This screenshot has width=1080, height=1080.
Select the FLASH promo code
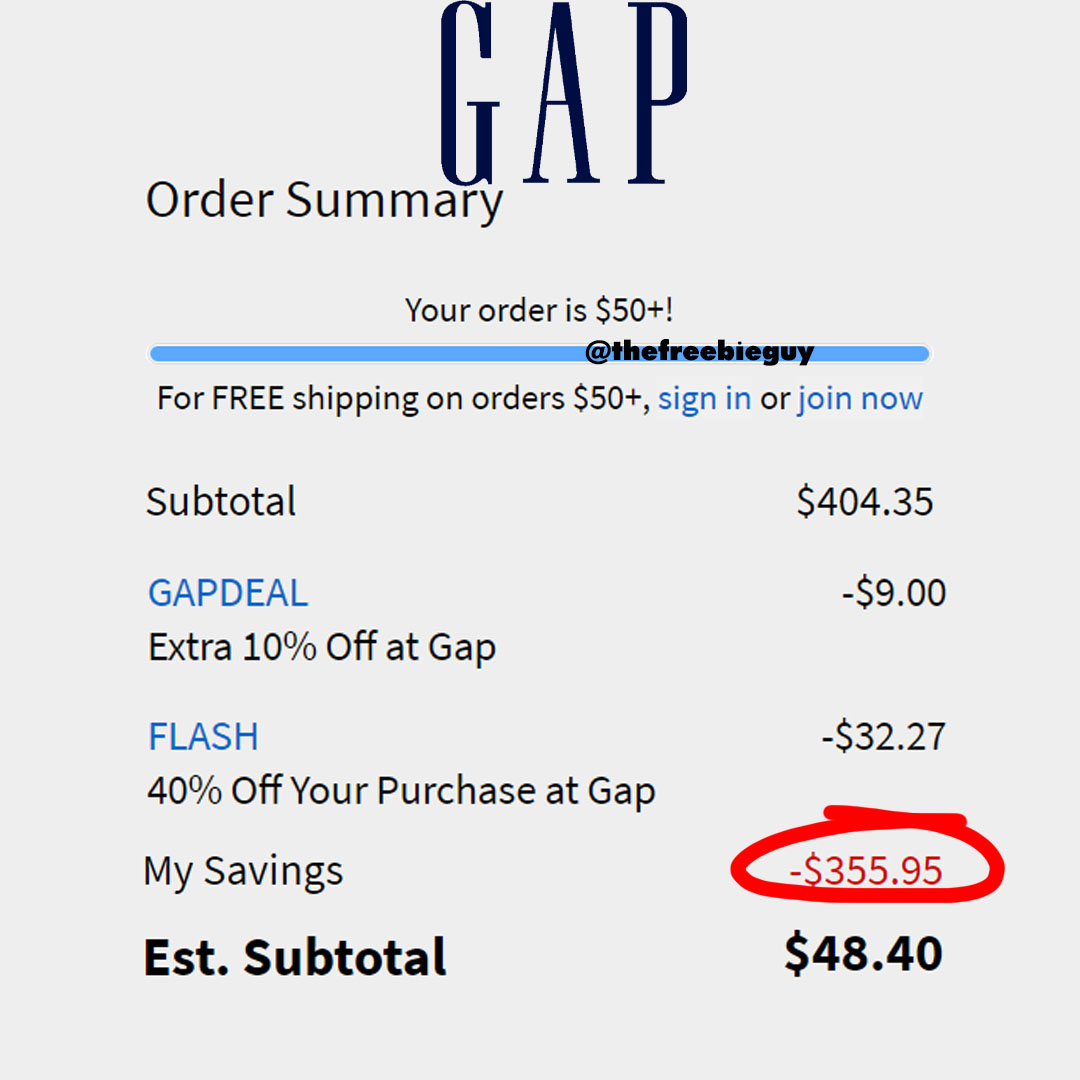203,737
